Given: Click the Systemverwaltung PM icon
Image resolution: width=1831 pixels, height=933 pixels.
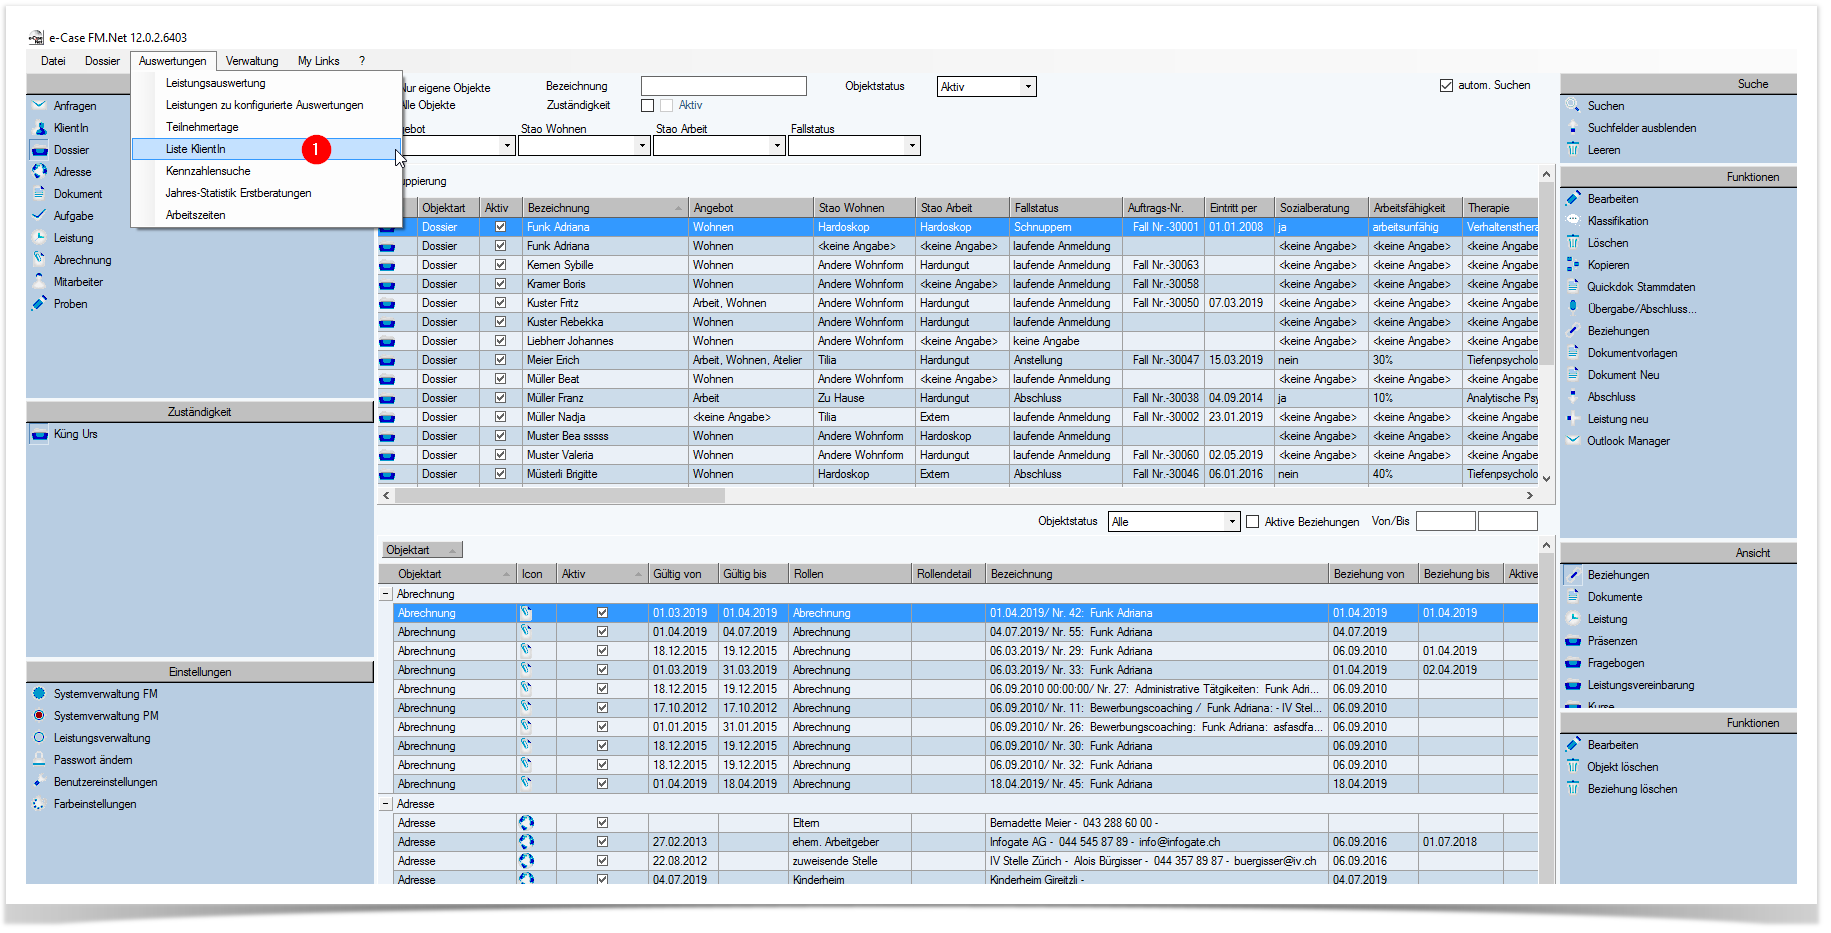Looking at the screenshot, I should (x=40, y=715).
